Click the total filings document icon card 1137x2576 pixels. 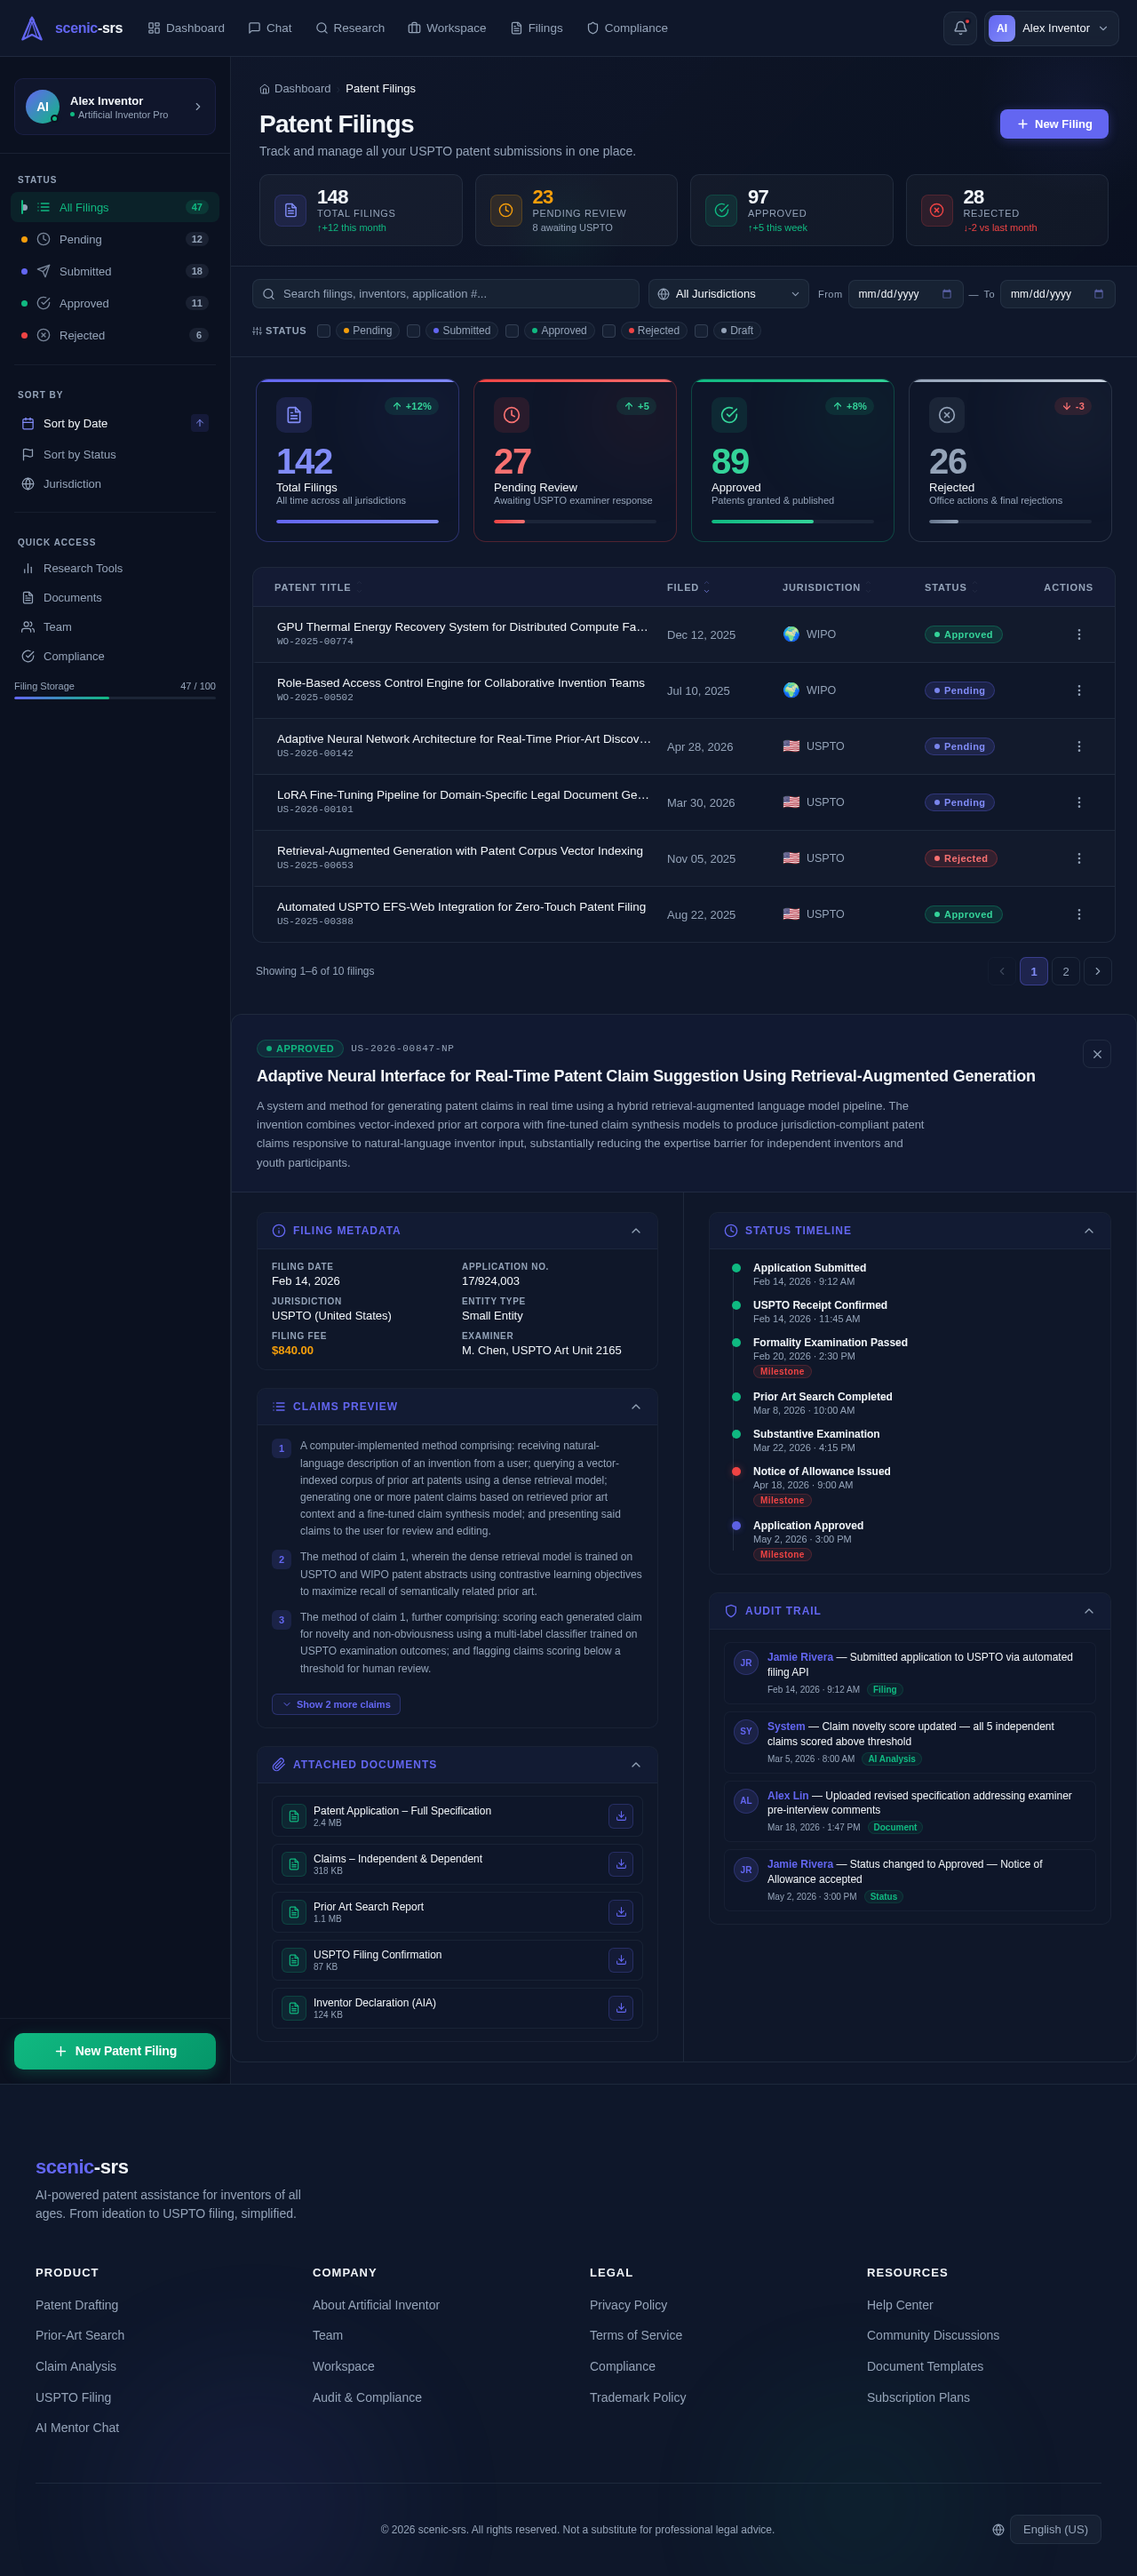point(290,210)
